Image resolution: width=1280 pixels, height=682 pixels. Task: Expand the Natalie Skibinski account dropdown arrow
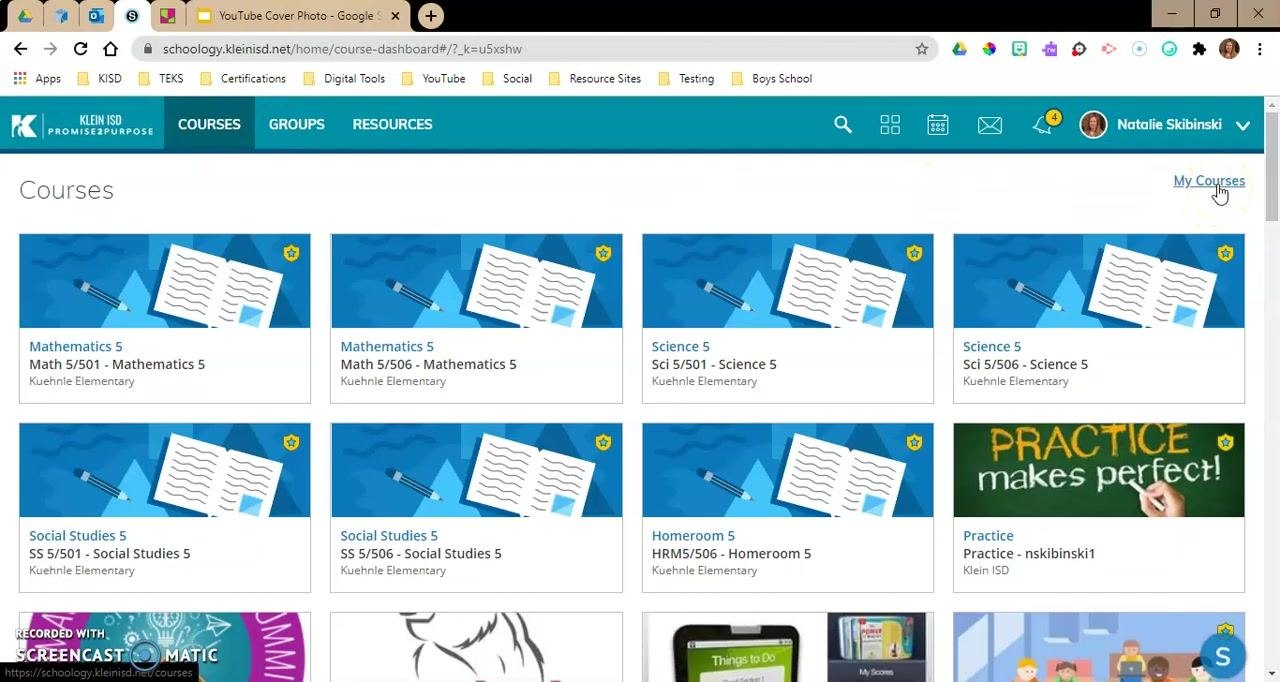(1242, 125)
